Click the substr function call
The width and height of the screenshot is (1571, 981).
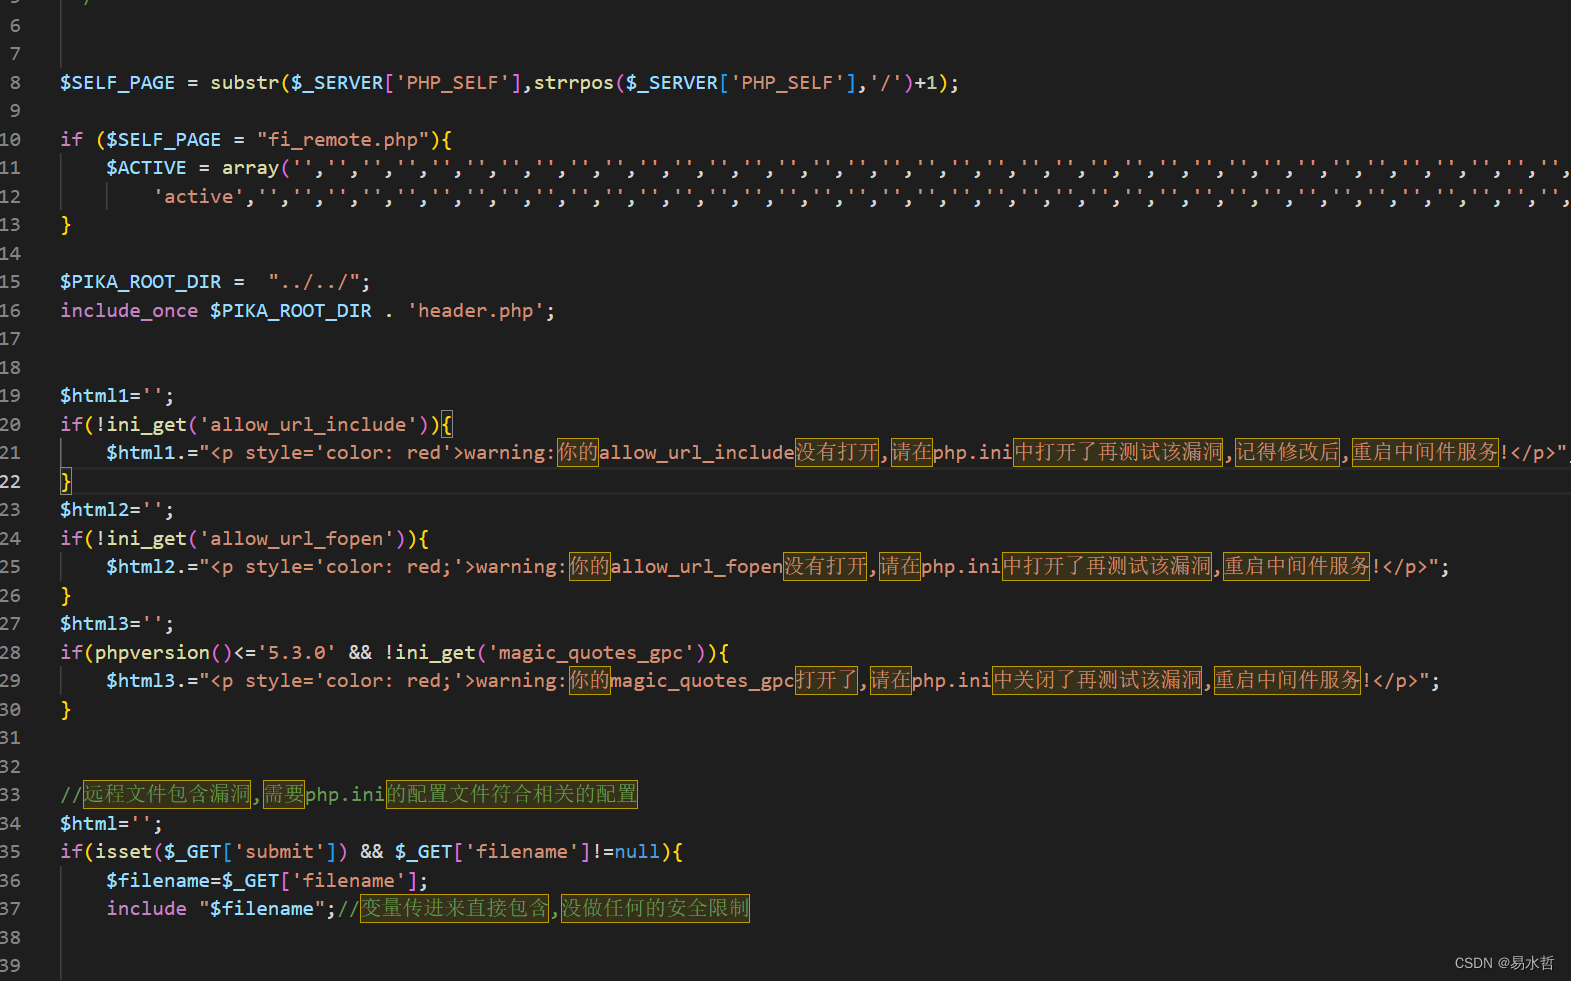click(245, 83)
